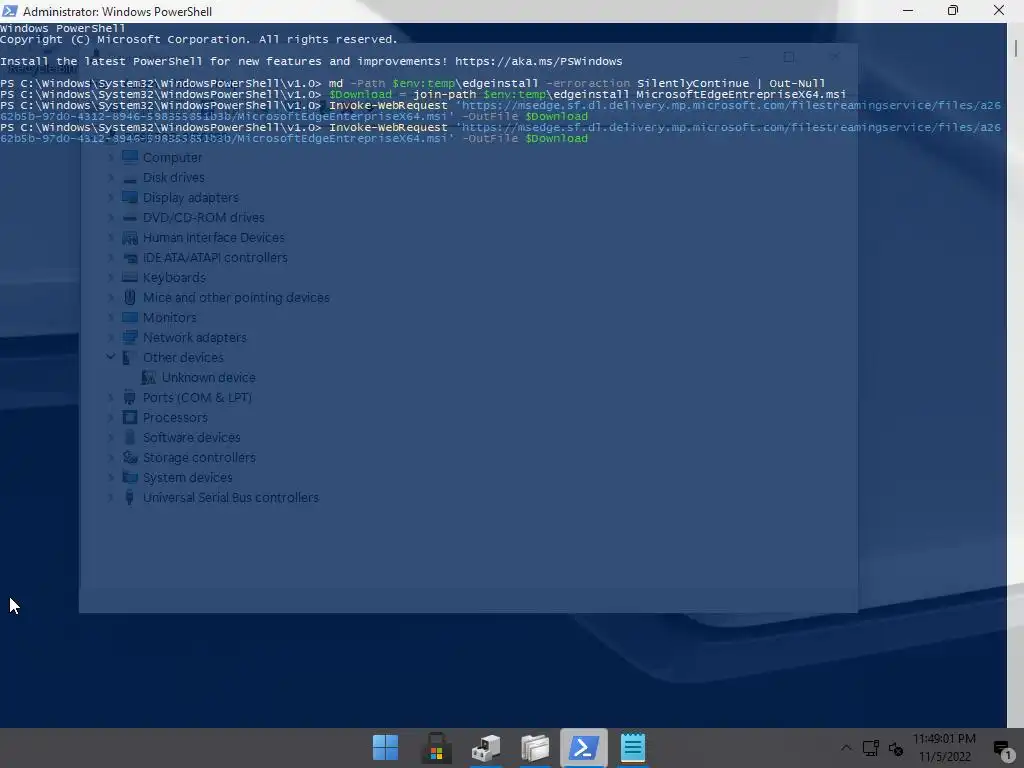
Task: Click 'Processors' label in Device Manager
Action: pyautogui.click(x=175, y=417)
